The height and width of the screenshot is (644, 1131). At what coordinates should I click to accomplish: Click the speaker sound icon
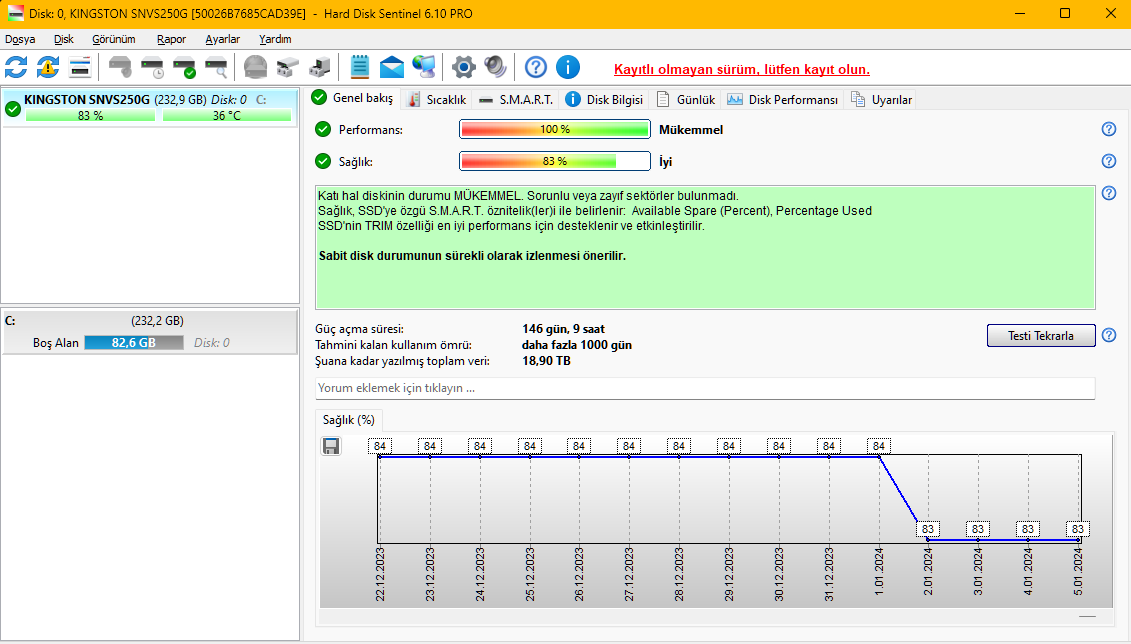(495, 67)
